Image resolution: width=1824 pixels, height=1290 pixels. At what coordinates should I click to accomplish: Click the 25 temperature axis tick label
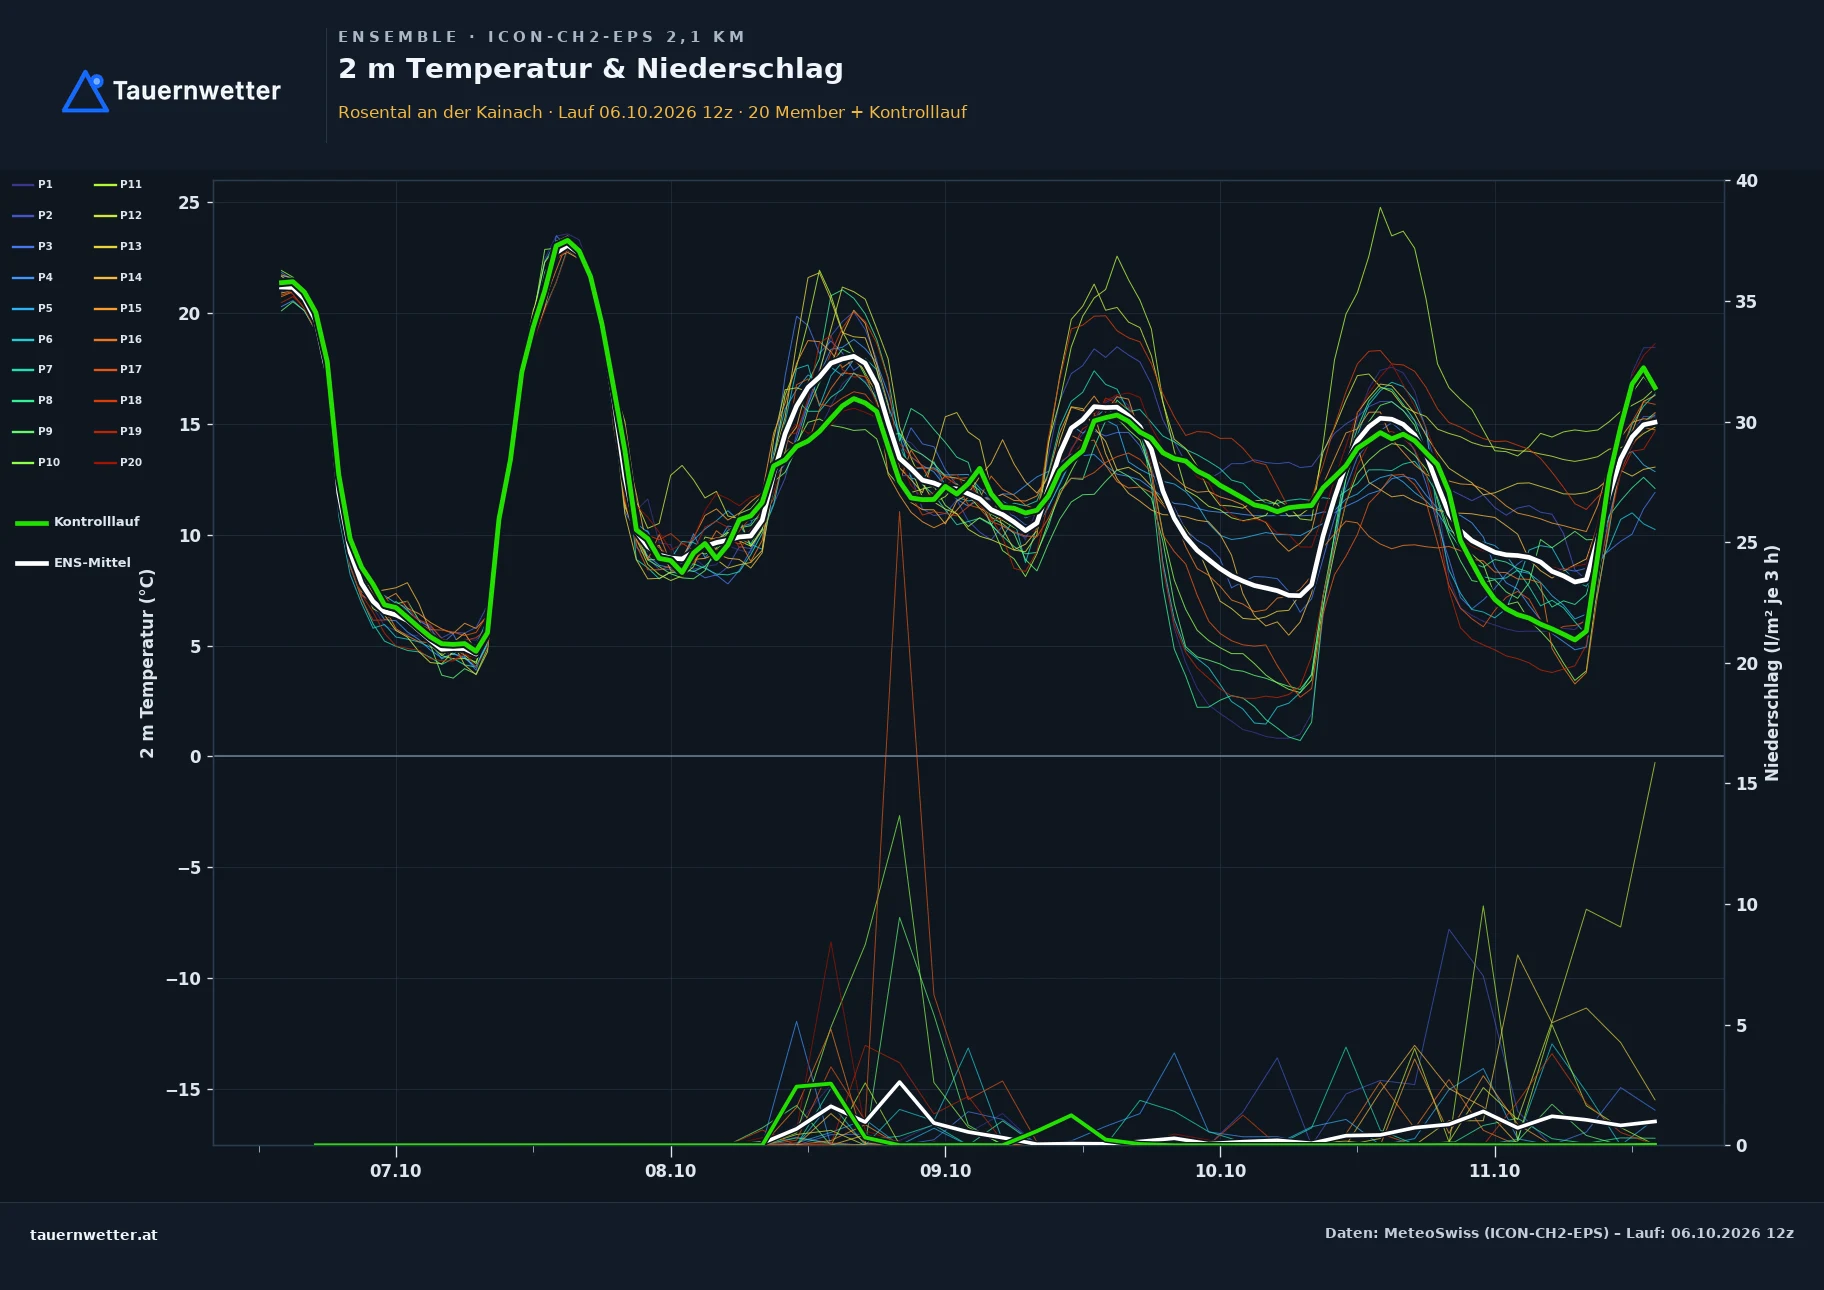pos(189,203)
